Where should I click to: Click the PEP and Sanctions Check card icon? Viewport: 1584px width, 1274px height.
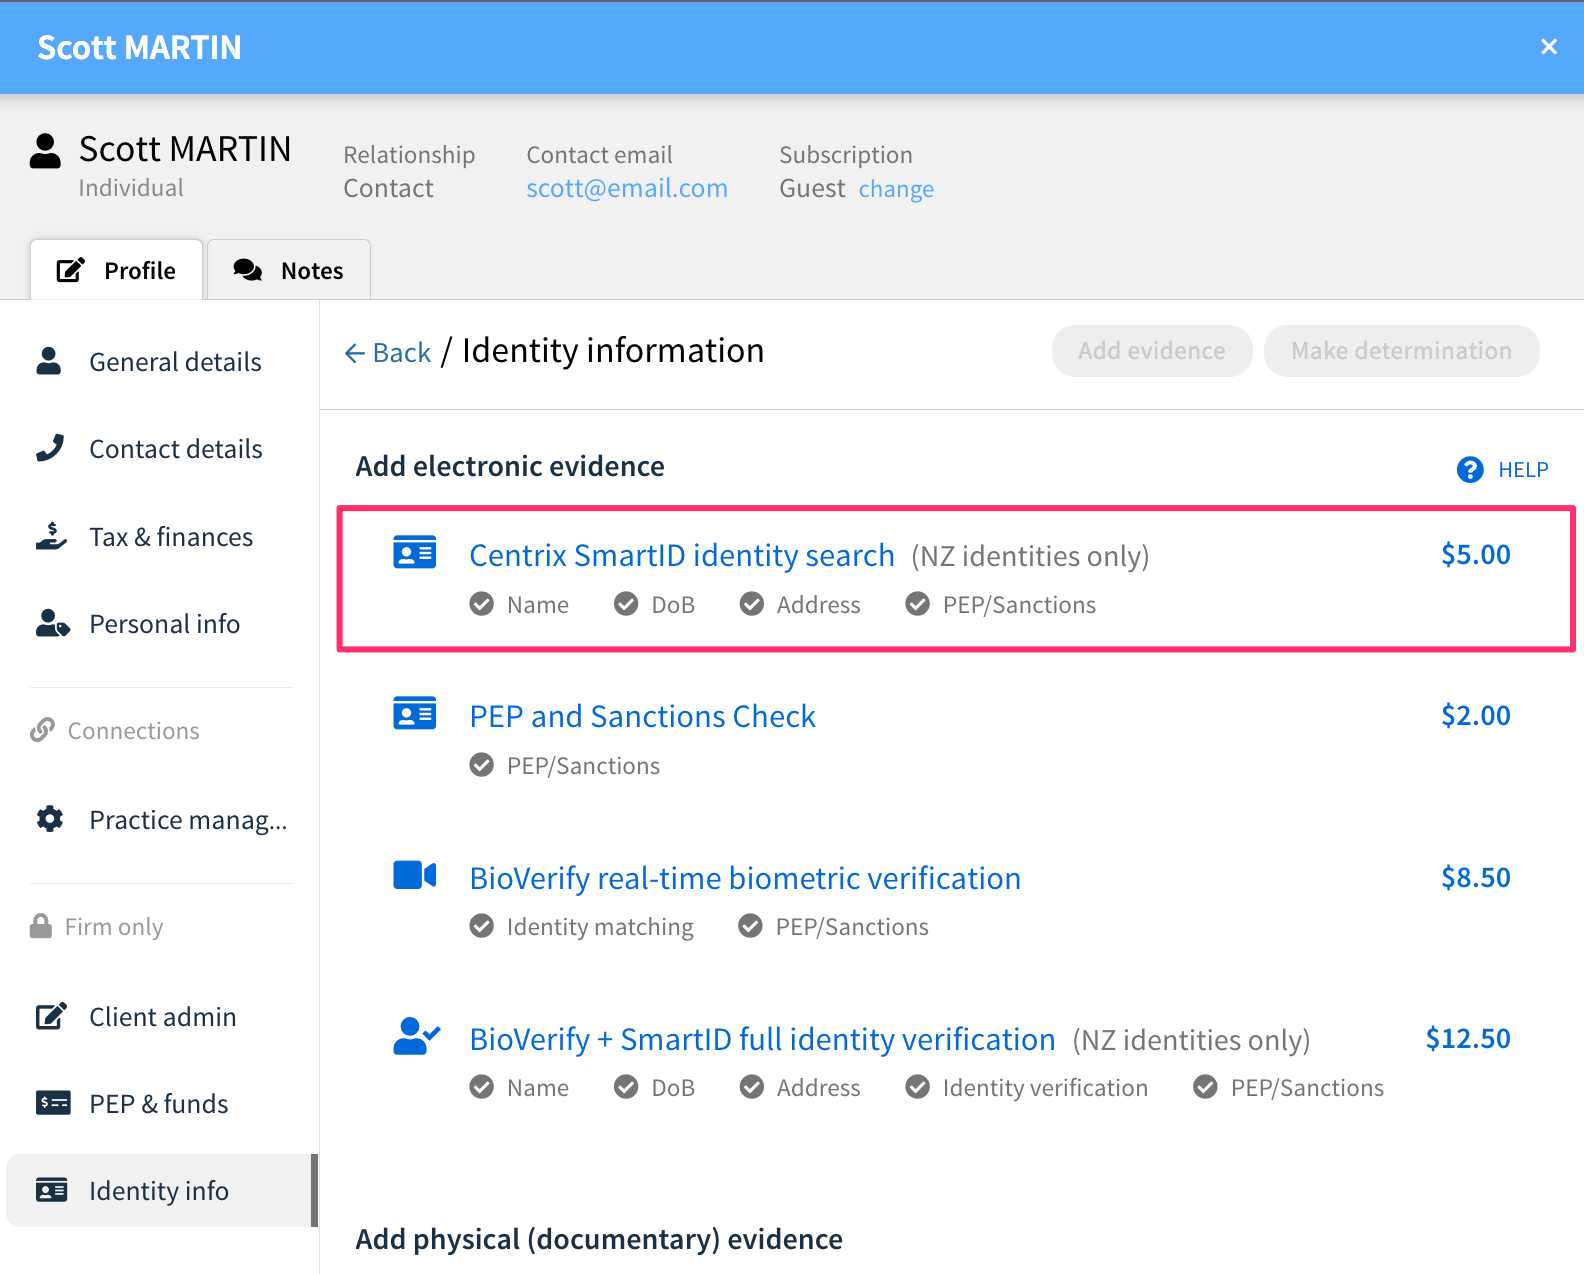click(415, 713)
